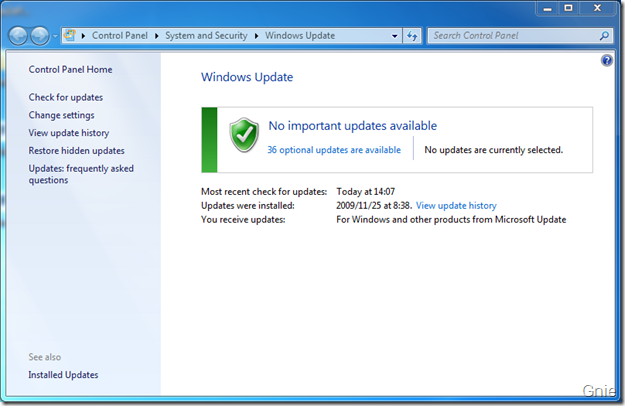Go to System and Security breadcrumb

205,36
